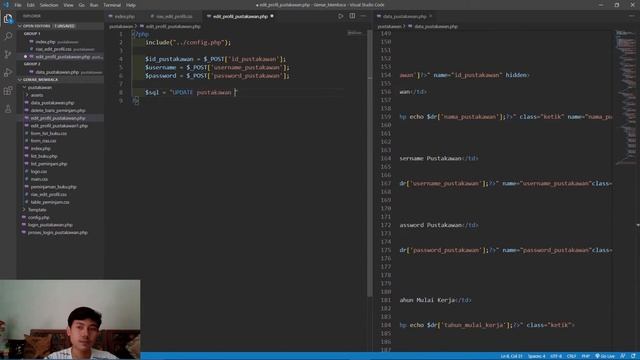Click CRLF end-of-line in status bar
Image resolution: width=640 pixels, height=360 pixels.
click(x=571, y=356)
